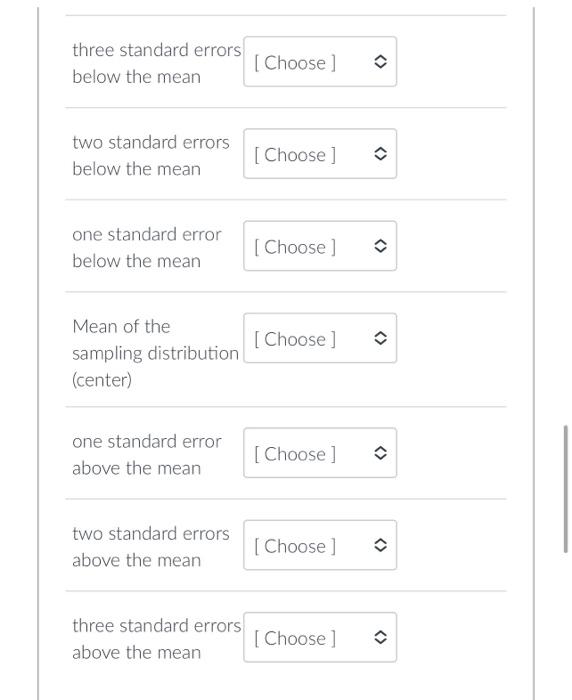Click the 'Mean of the sampling distribution (center)' label
This screenshot has height=700, width=572.
coord(155,353)
